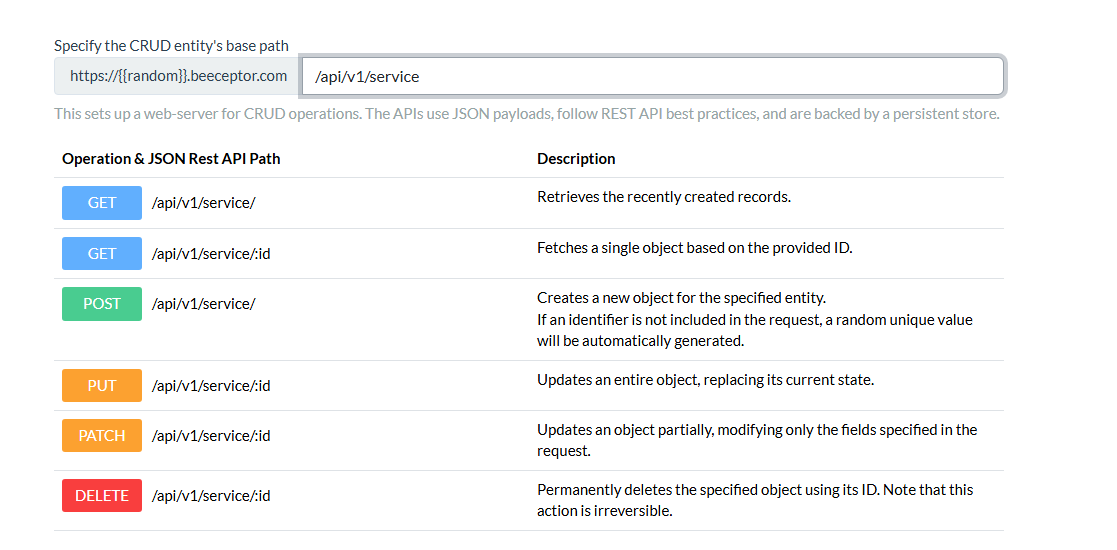This screenshot has height=550, width=1117.
Task: Click the red DELETE method badge
Action: [102, 495]
